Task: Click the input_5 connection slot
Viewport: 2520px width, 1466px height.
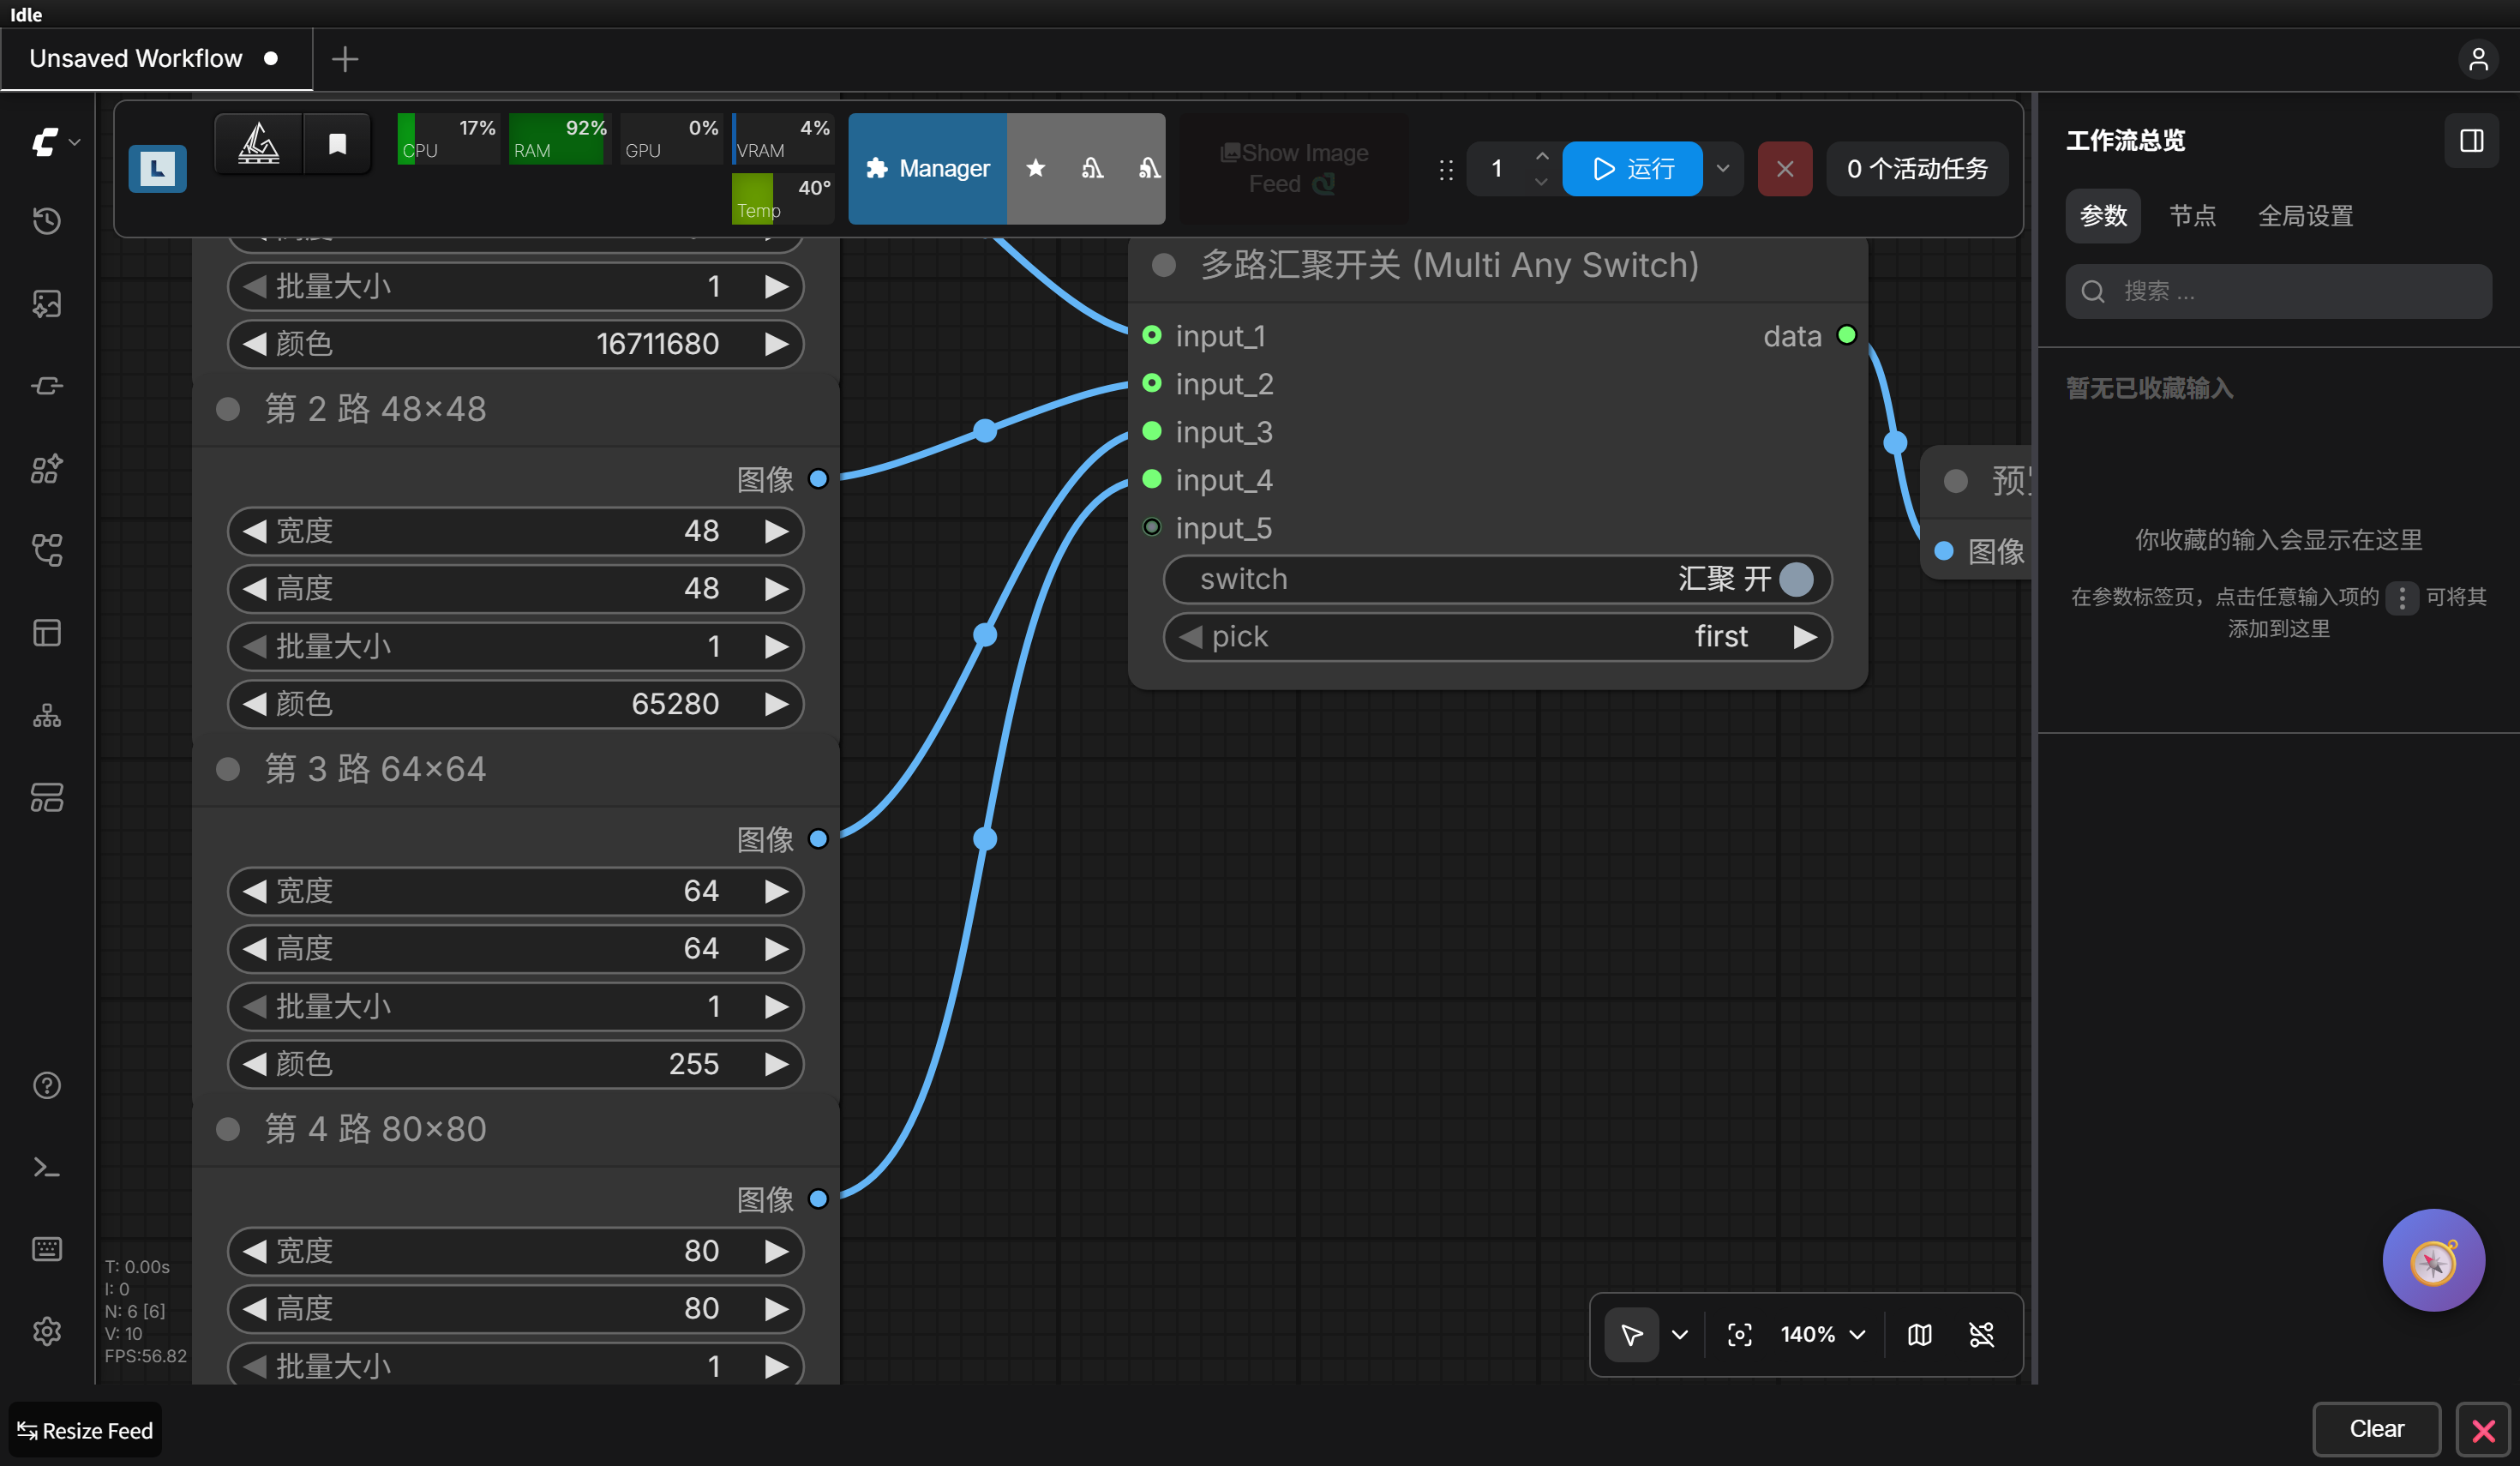Action: (1152, 527)
